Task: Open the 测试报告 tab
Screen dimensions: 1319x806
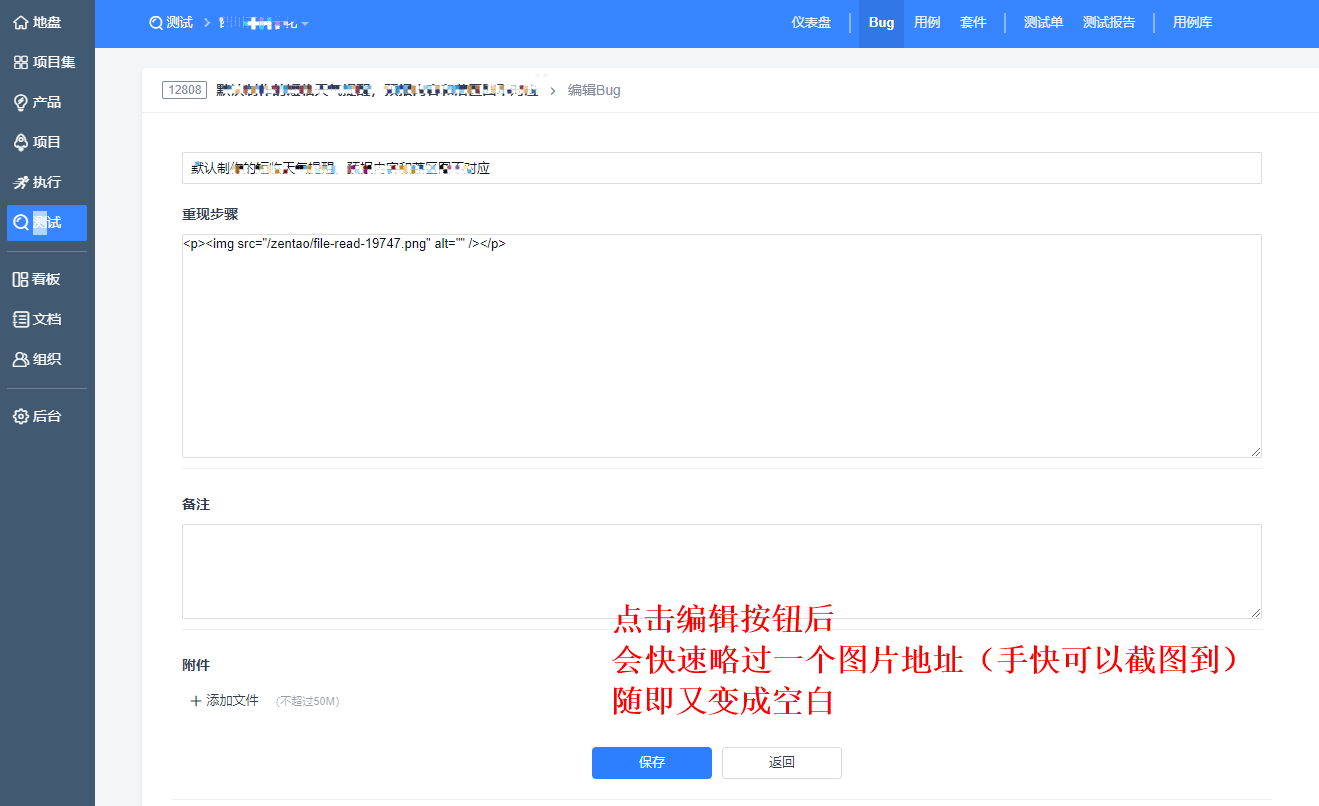Action: click(1109, 22)
